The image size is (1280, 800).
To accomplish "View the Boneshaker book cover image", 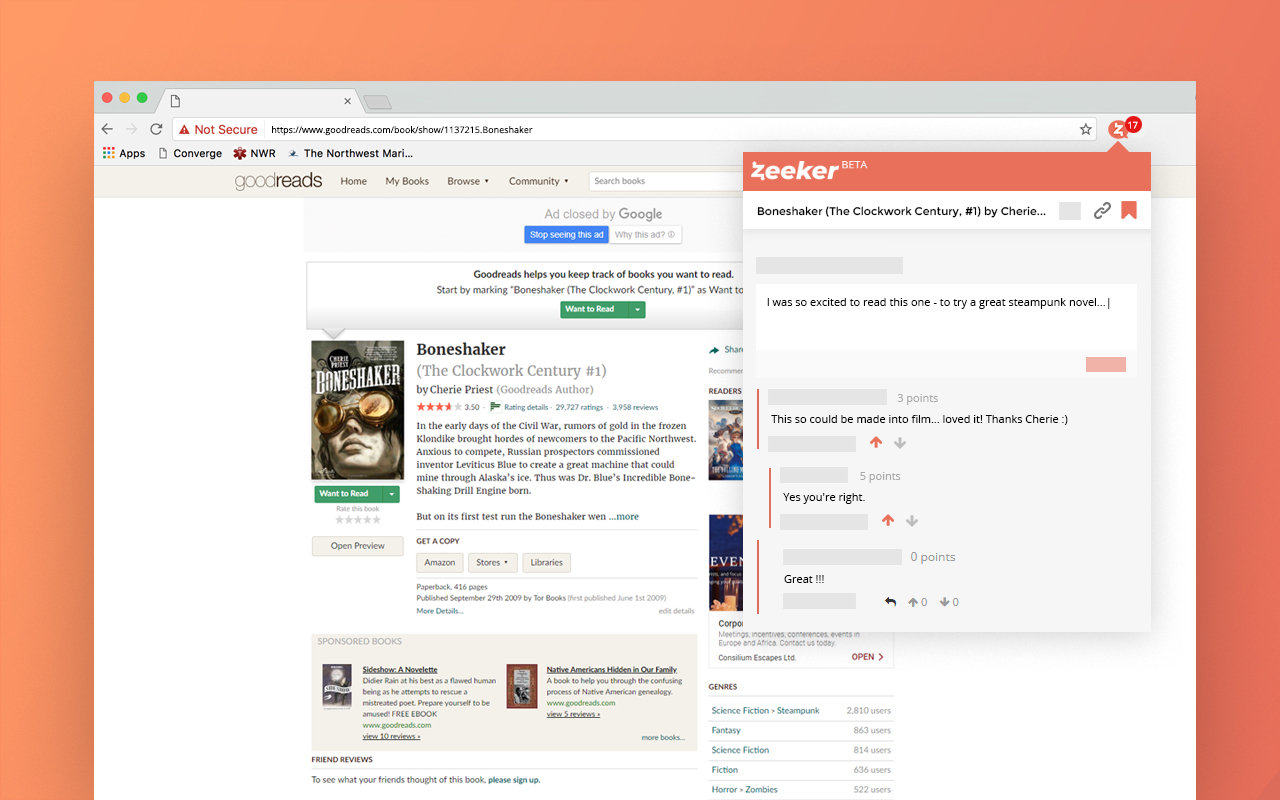I will [x=358, y=410].
